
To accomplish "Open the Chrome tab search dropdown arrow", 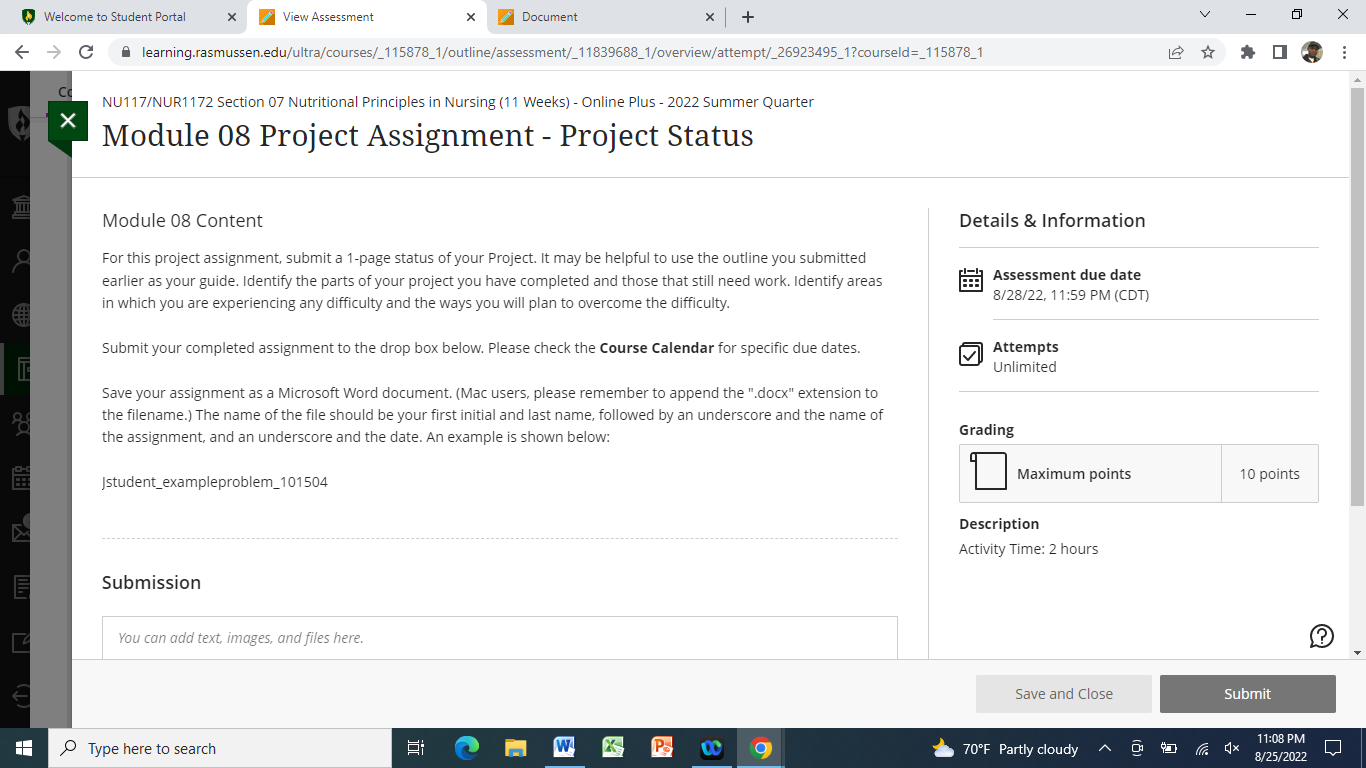I will click(1204, 15).
